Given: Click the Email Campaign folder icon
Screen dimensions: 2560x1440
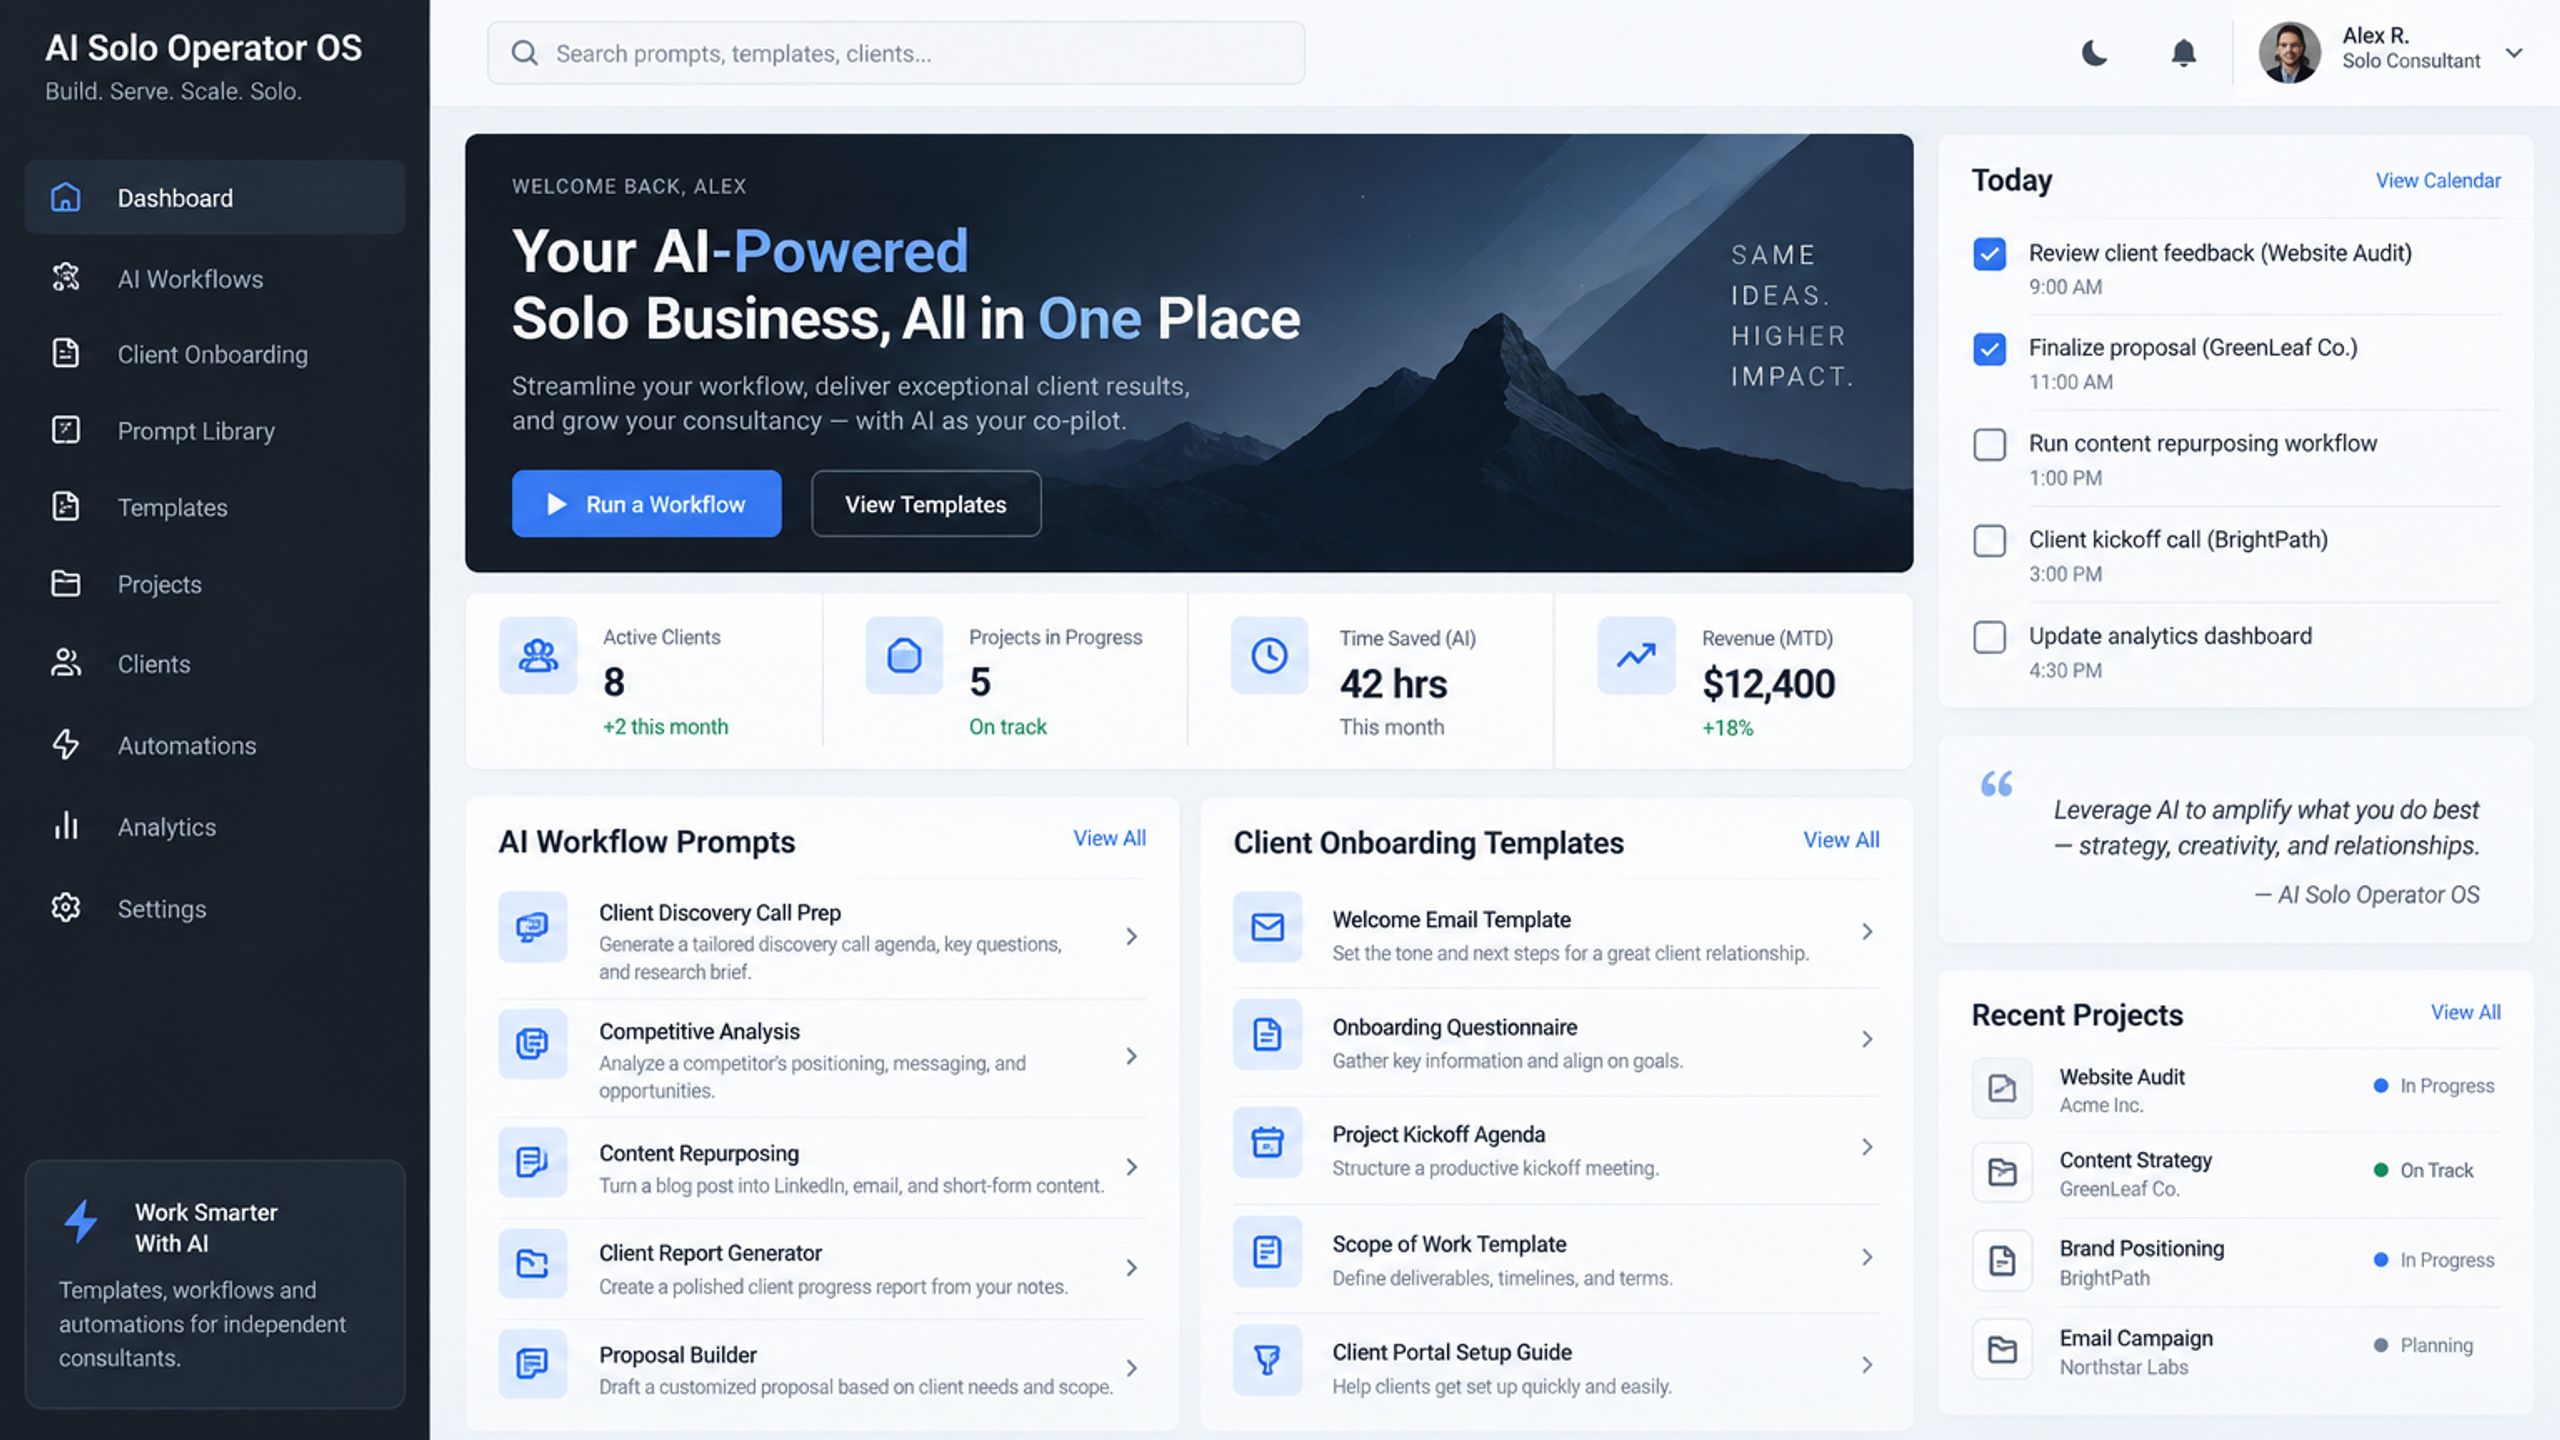Looking at the screenshot, I should 2002,1349.
